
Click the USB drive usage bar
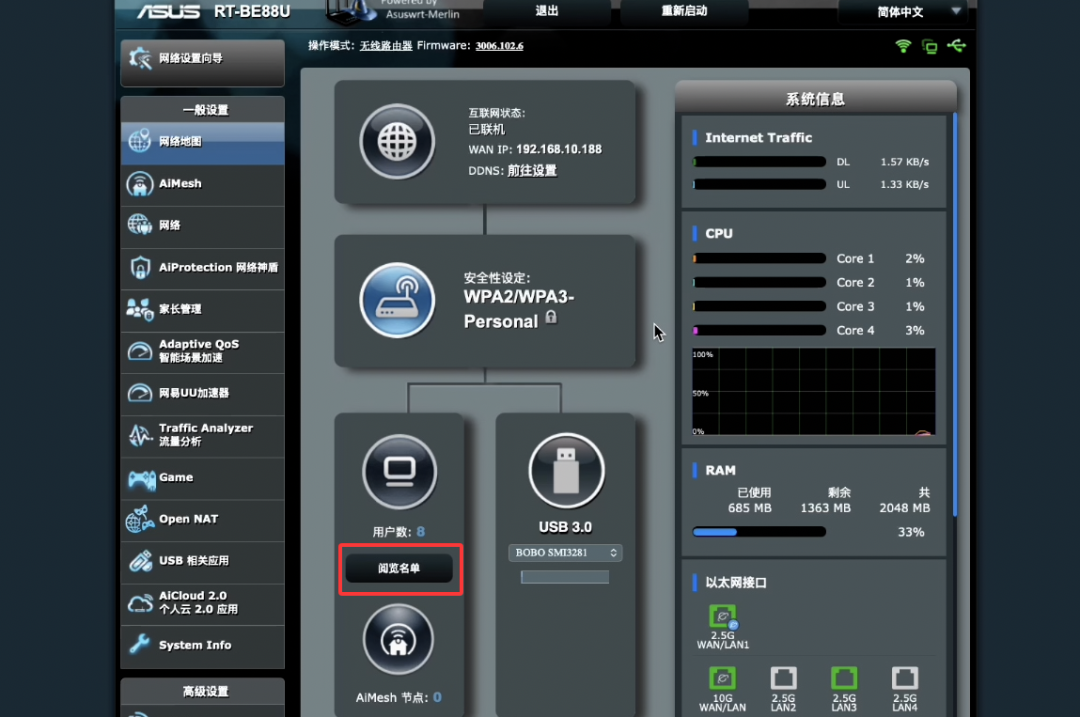[x=565, y=577]
